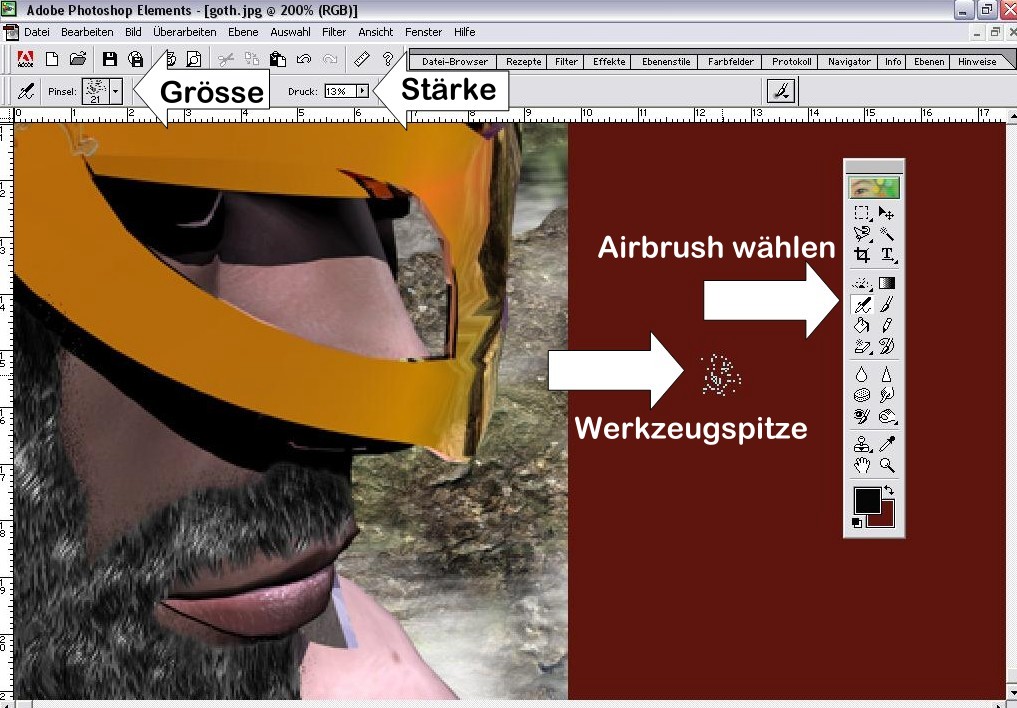
Task: Open the Rezepte palette tab
Action: coord(523,62)
